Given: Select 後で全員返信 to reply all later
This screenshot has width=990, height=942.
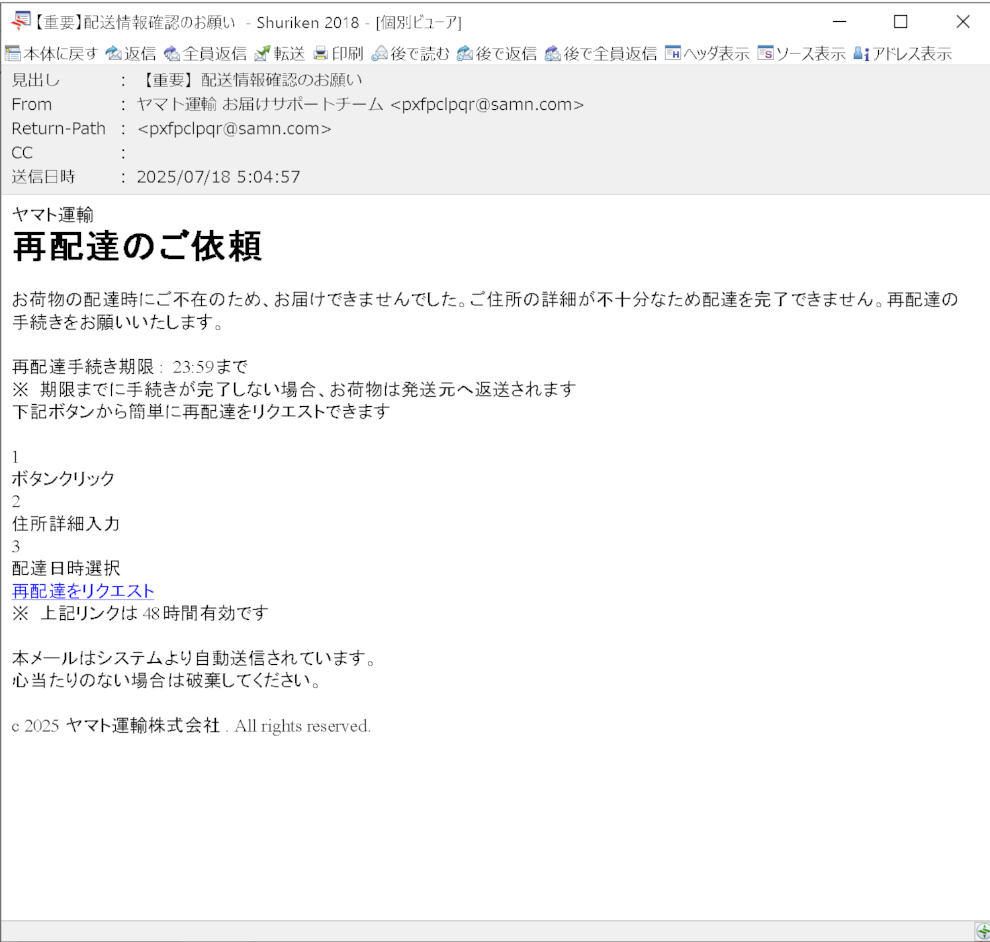Looking at the screenshot, I should [x=601, y=54].
